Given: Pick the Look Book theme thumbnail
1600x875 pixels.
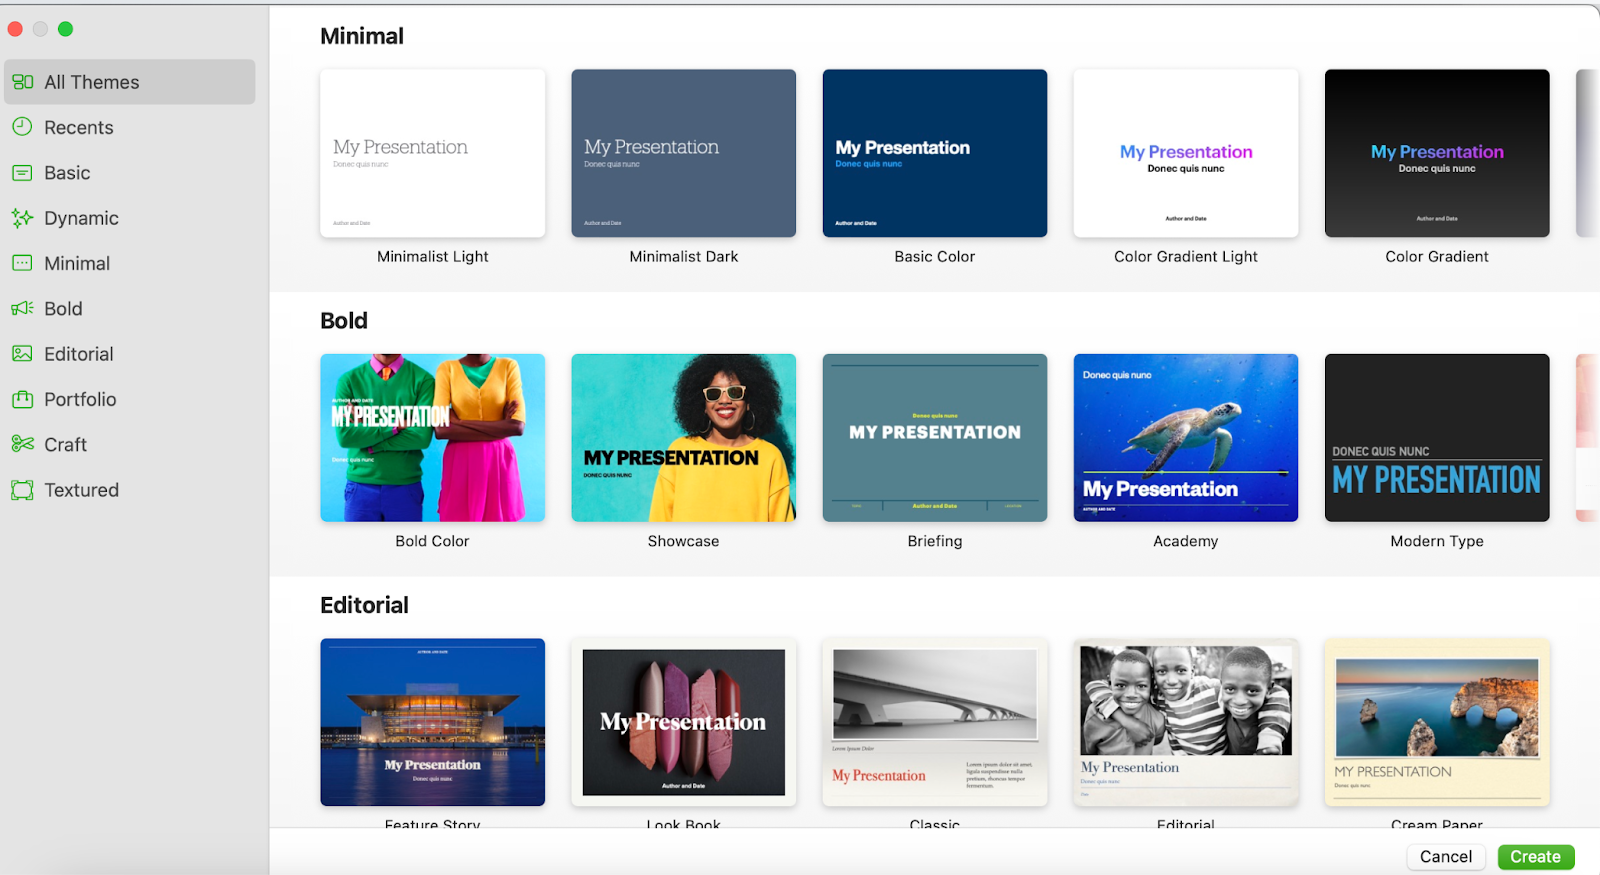Looking at the screenshot, I should click(x=683, y=722).
